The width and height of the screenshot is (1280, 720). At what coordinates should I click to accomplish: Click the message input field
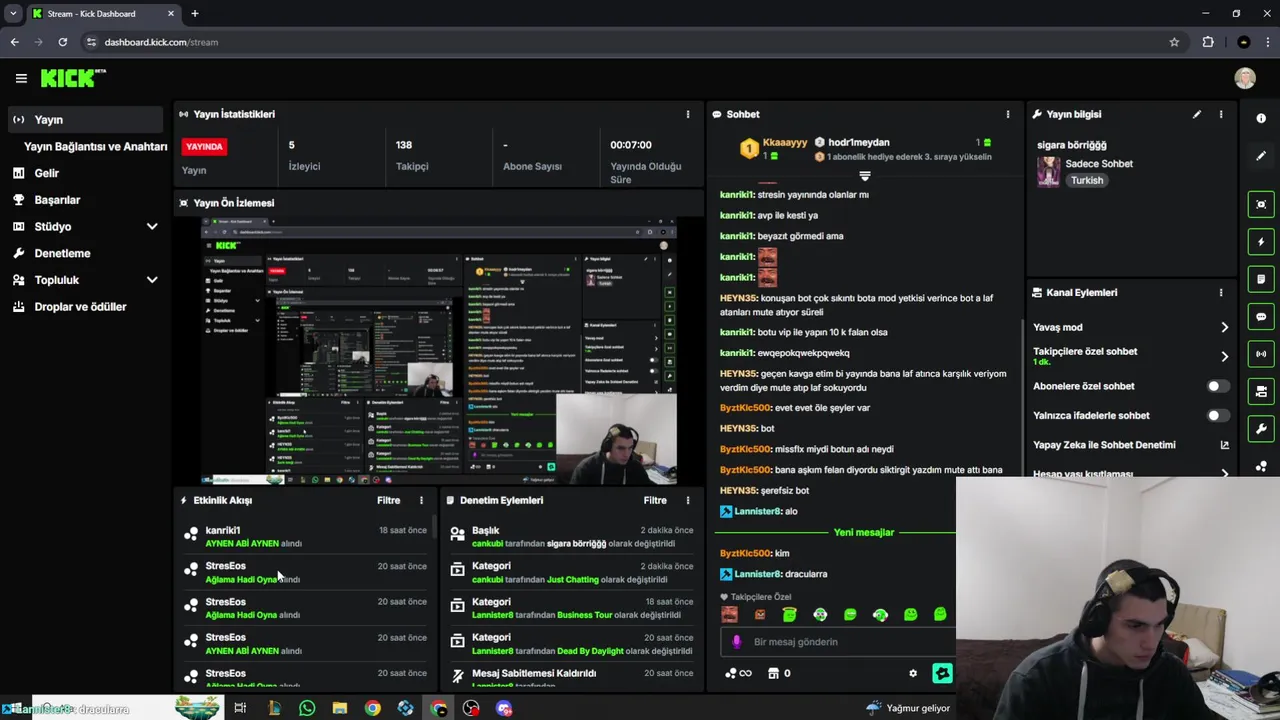coord(838,642)
